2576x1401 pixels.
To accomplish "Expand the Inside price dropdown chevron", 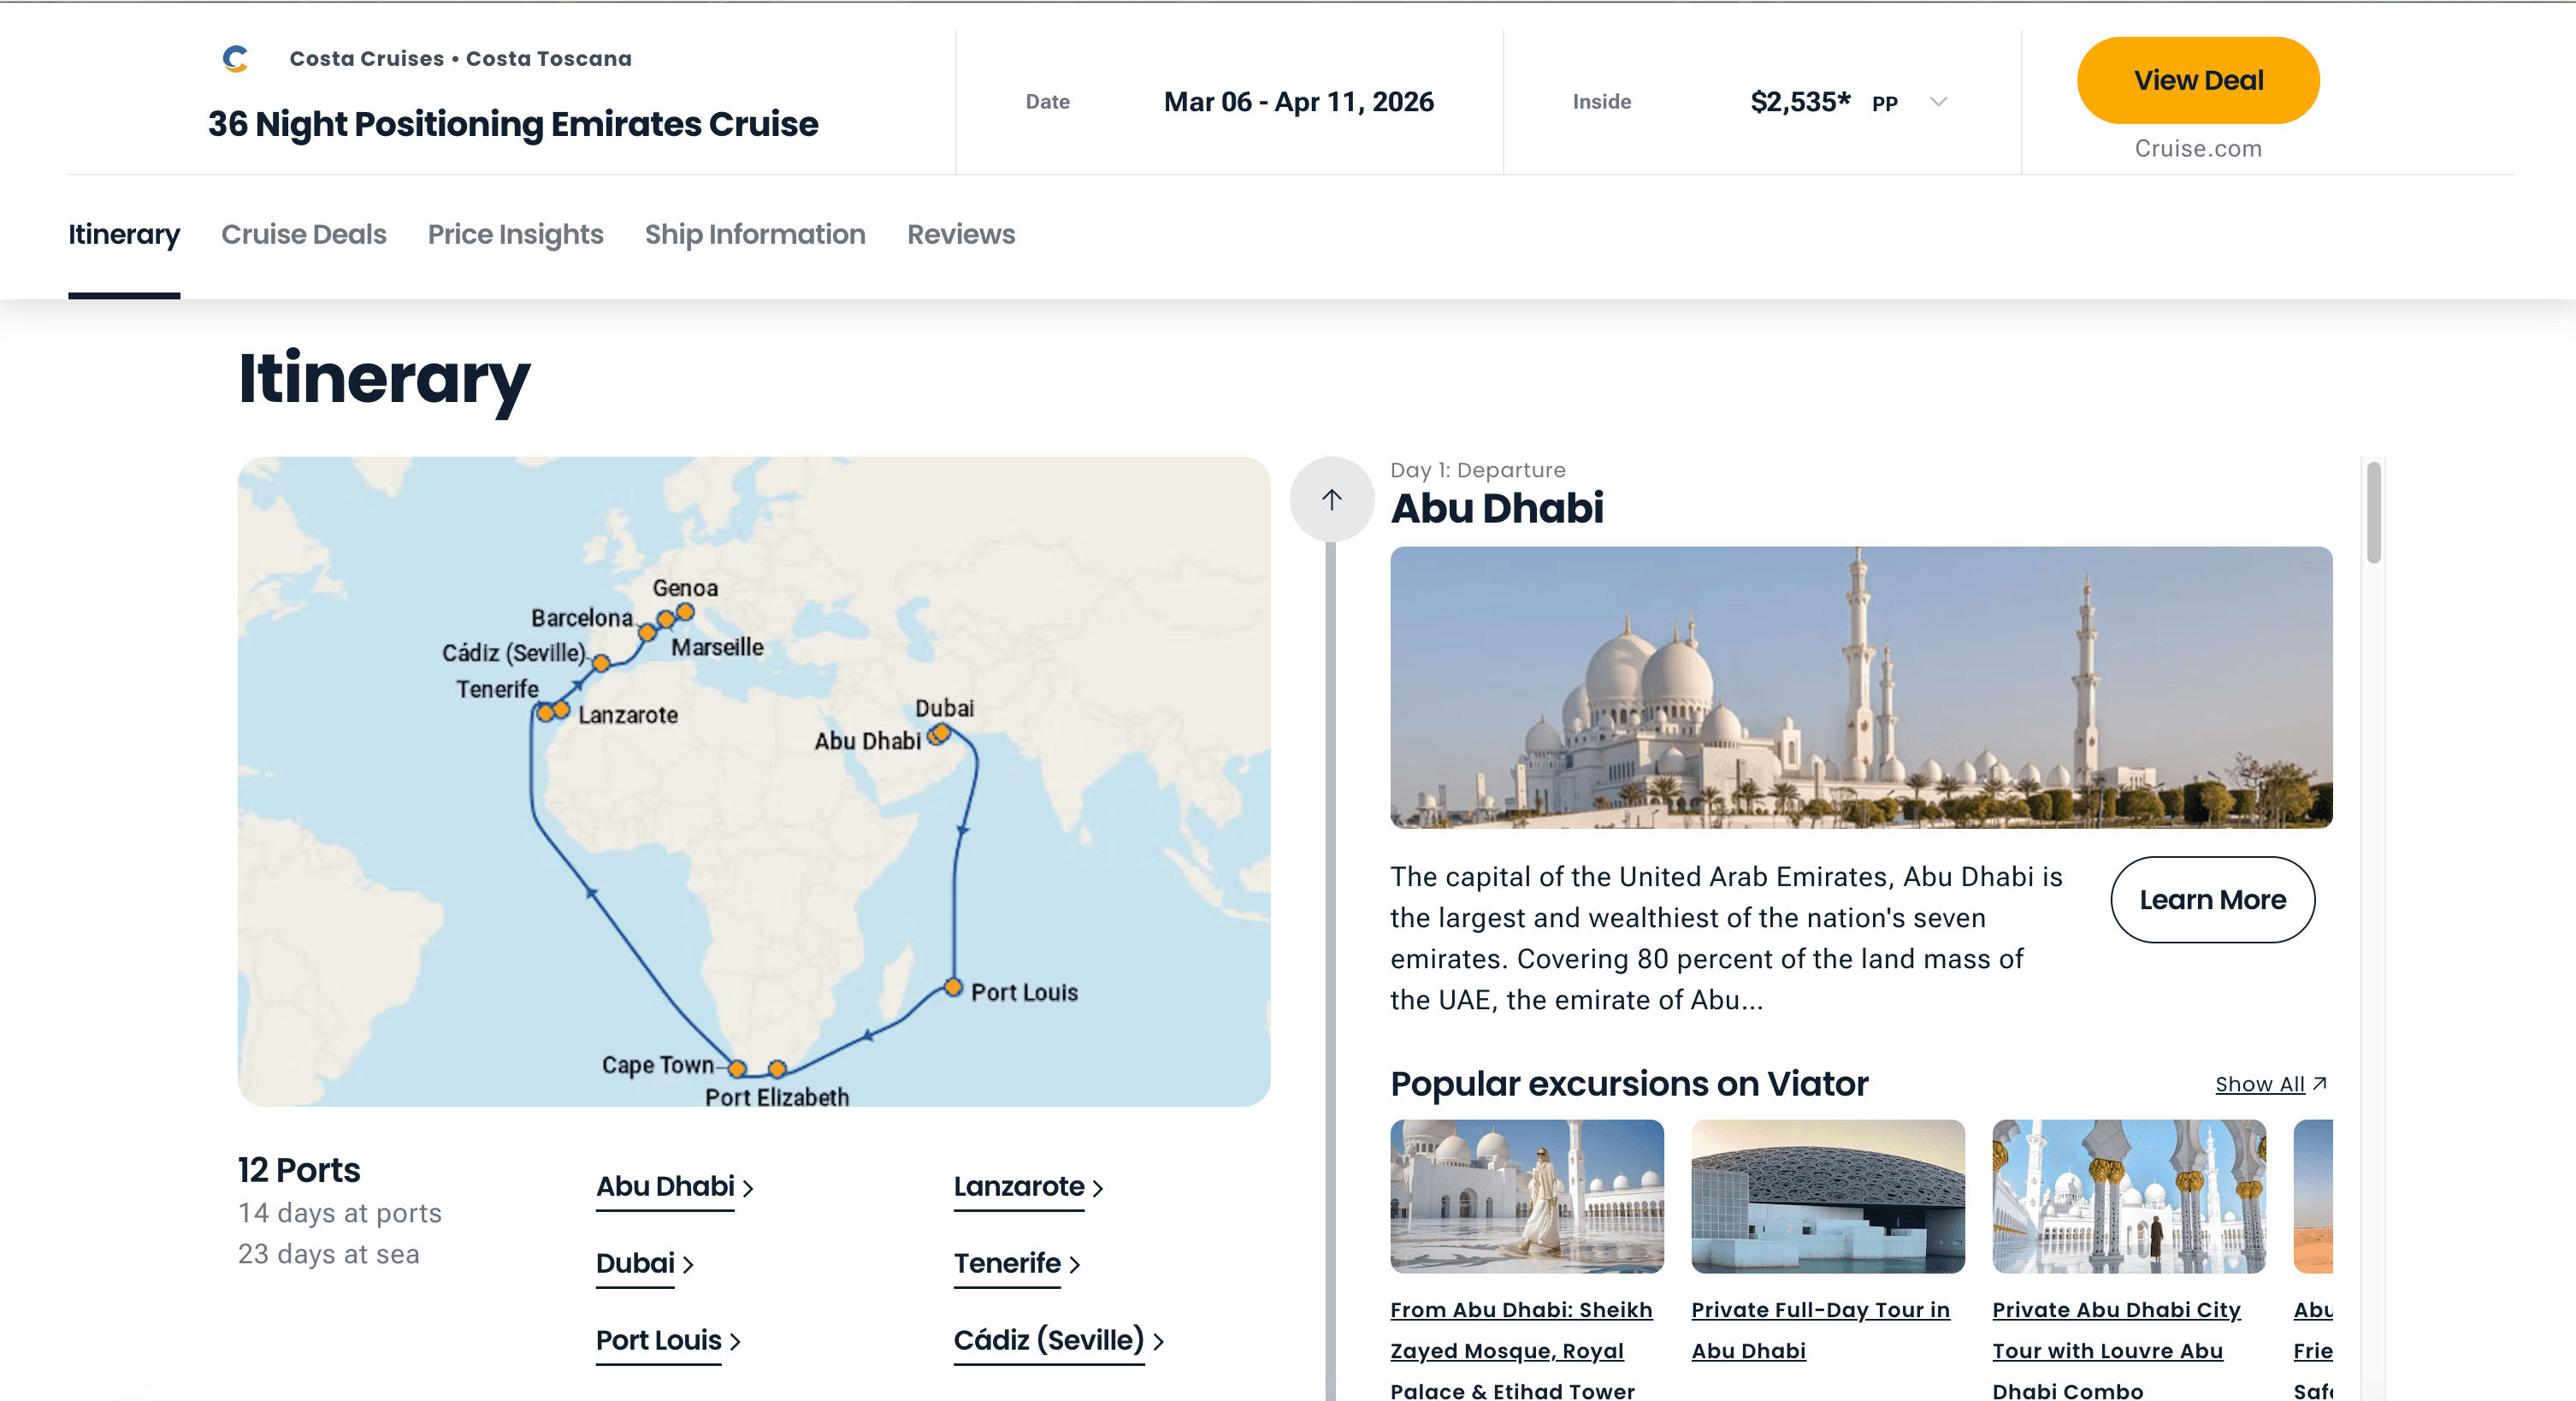I will 1938,102.
